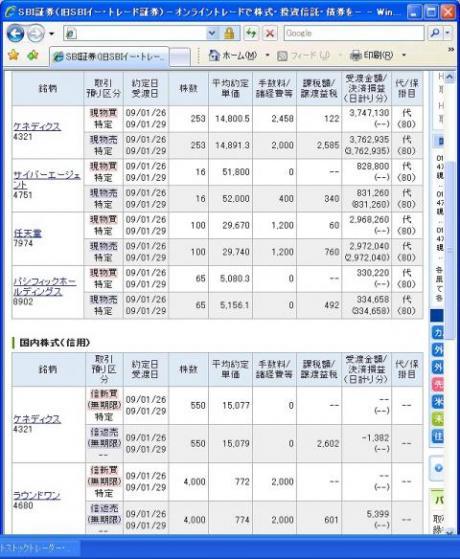
Task: Click the red Stop loading button
Action: pyautogui.click(x=270, y=34)
